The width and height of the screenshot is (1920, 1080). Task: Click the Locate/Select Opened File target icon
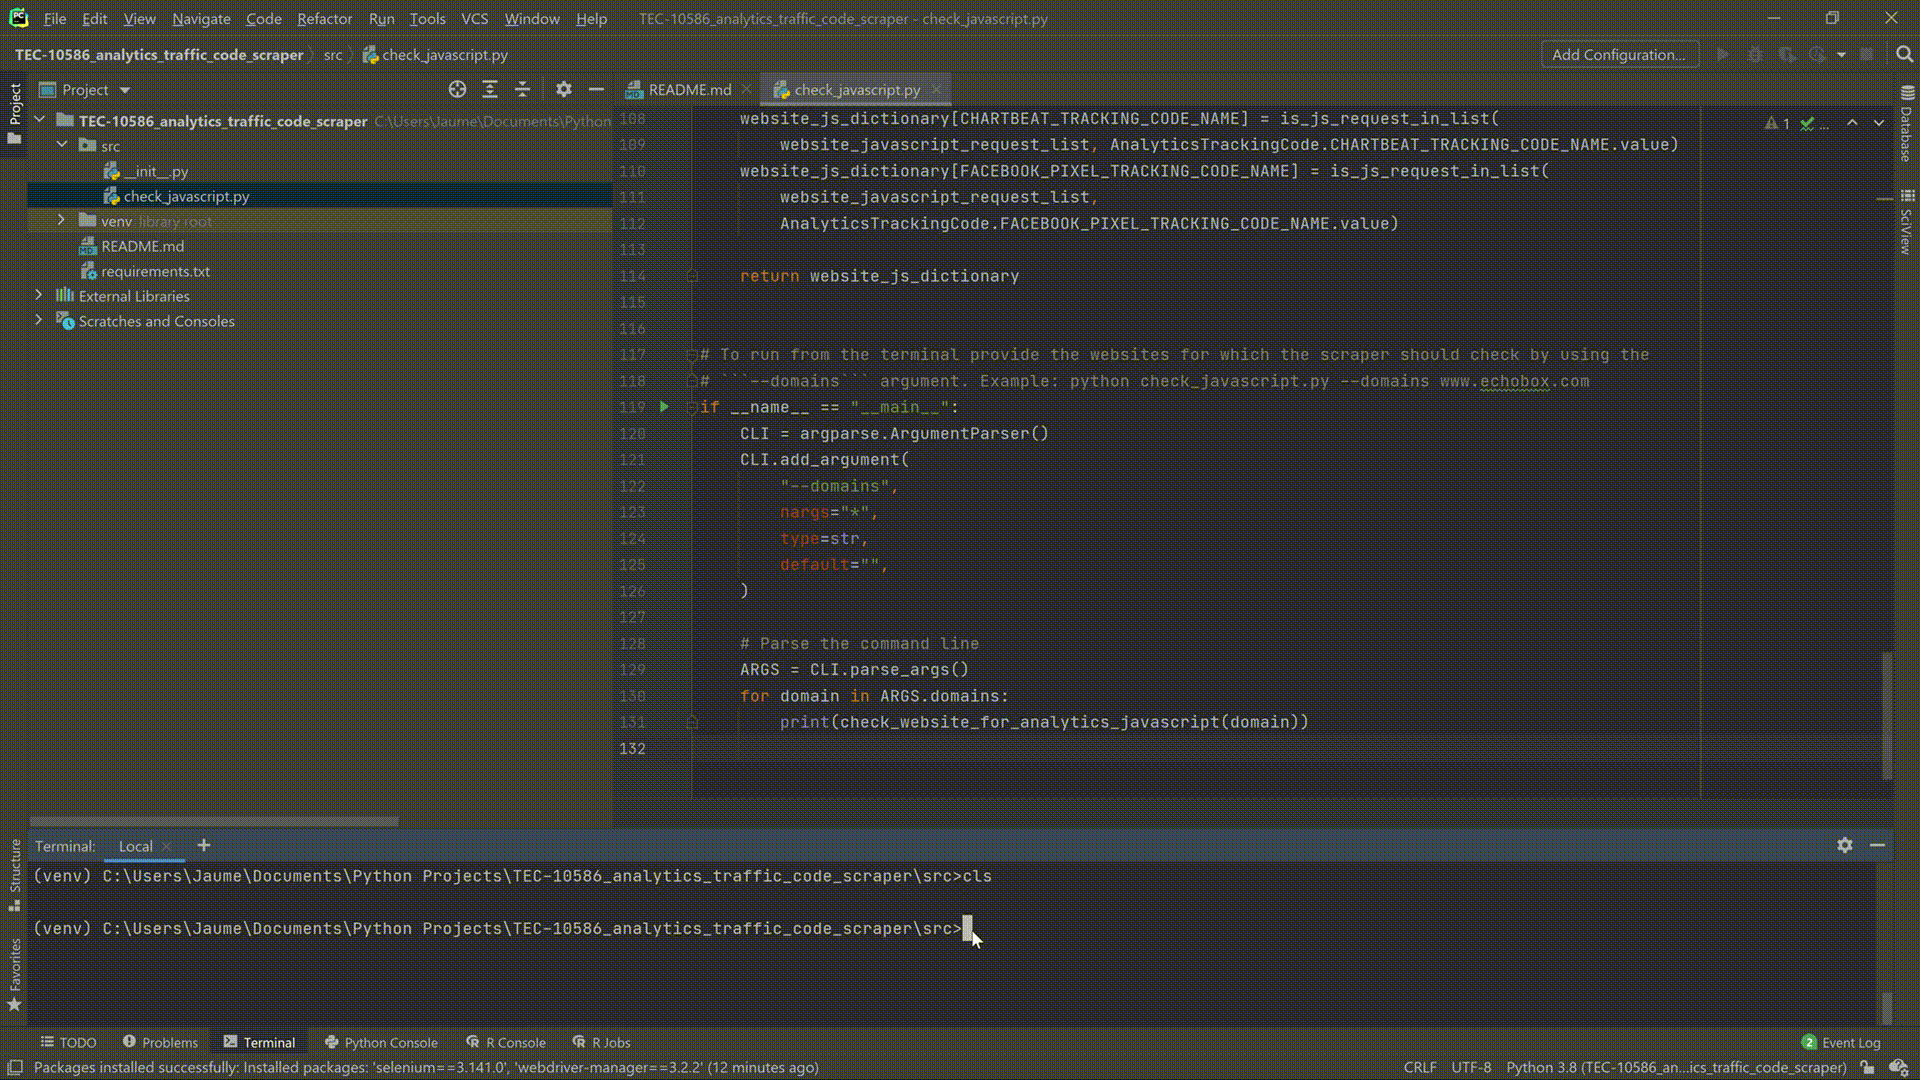(x=457, y=89)
